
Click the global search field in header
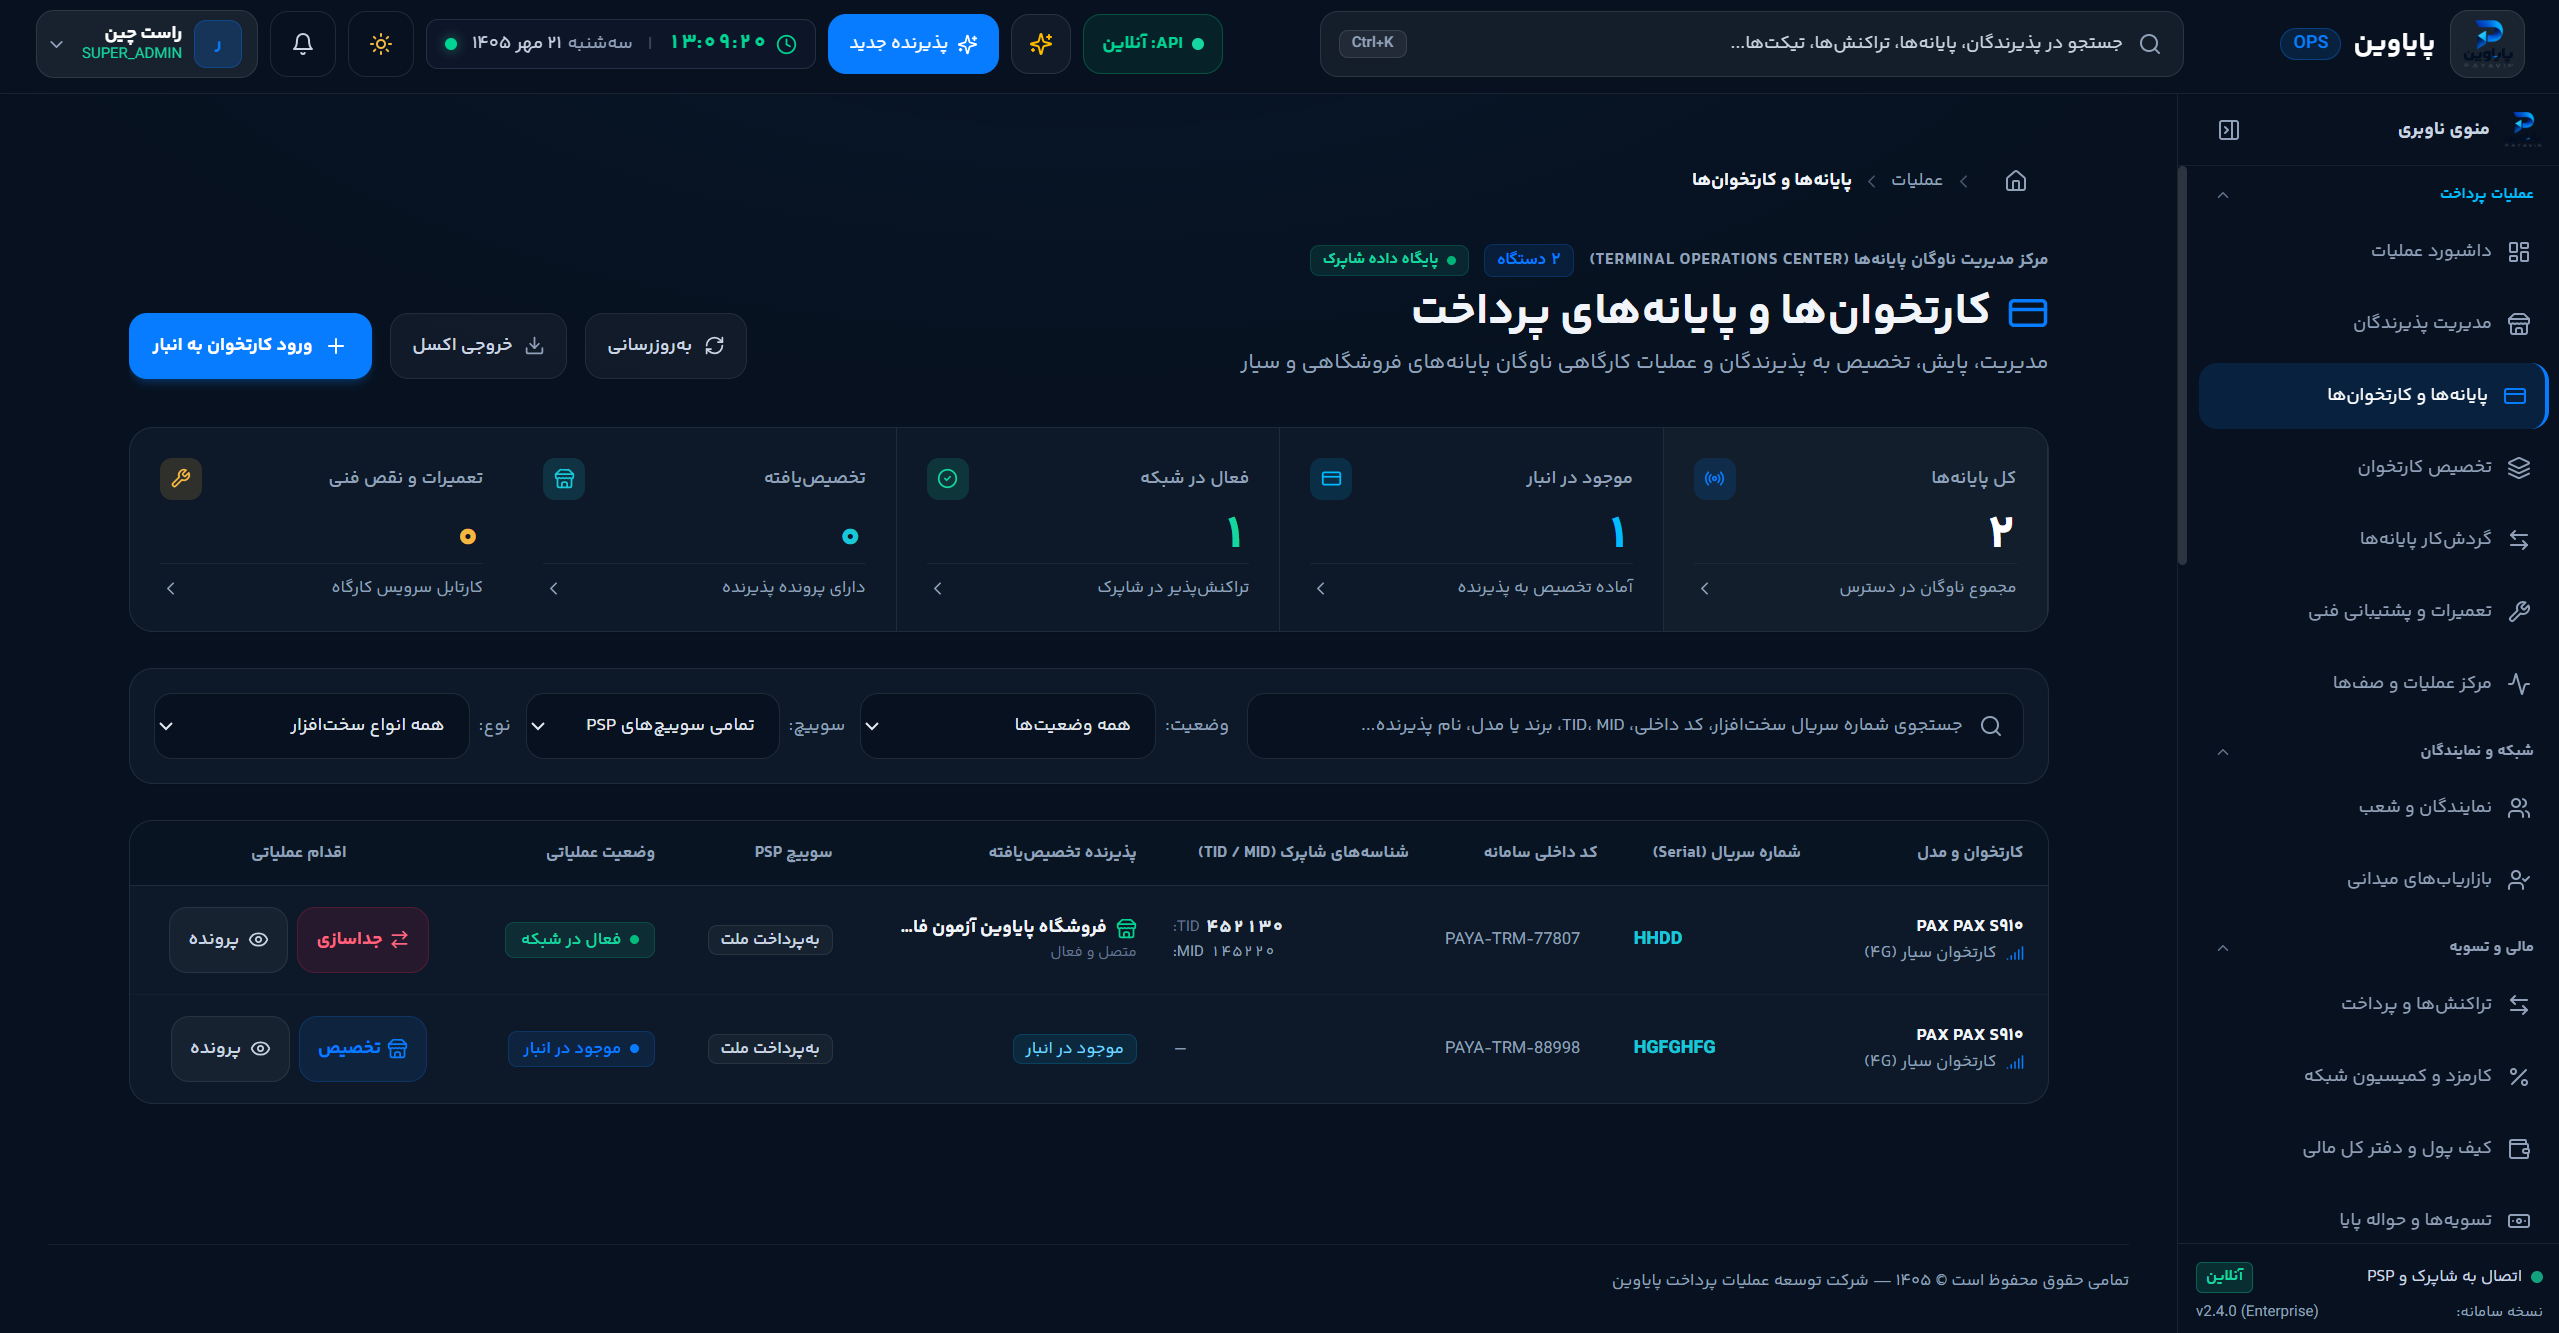(1751, 43)
